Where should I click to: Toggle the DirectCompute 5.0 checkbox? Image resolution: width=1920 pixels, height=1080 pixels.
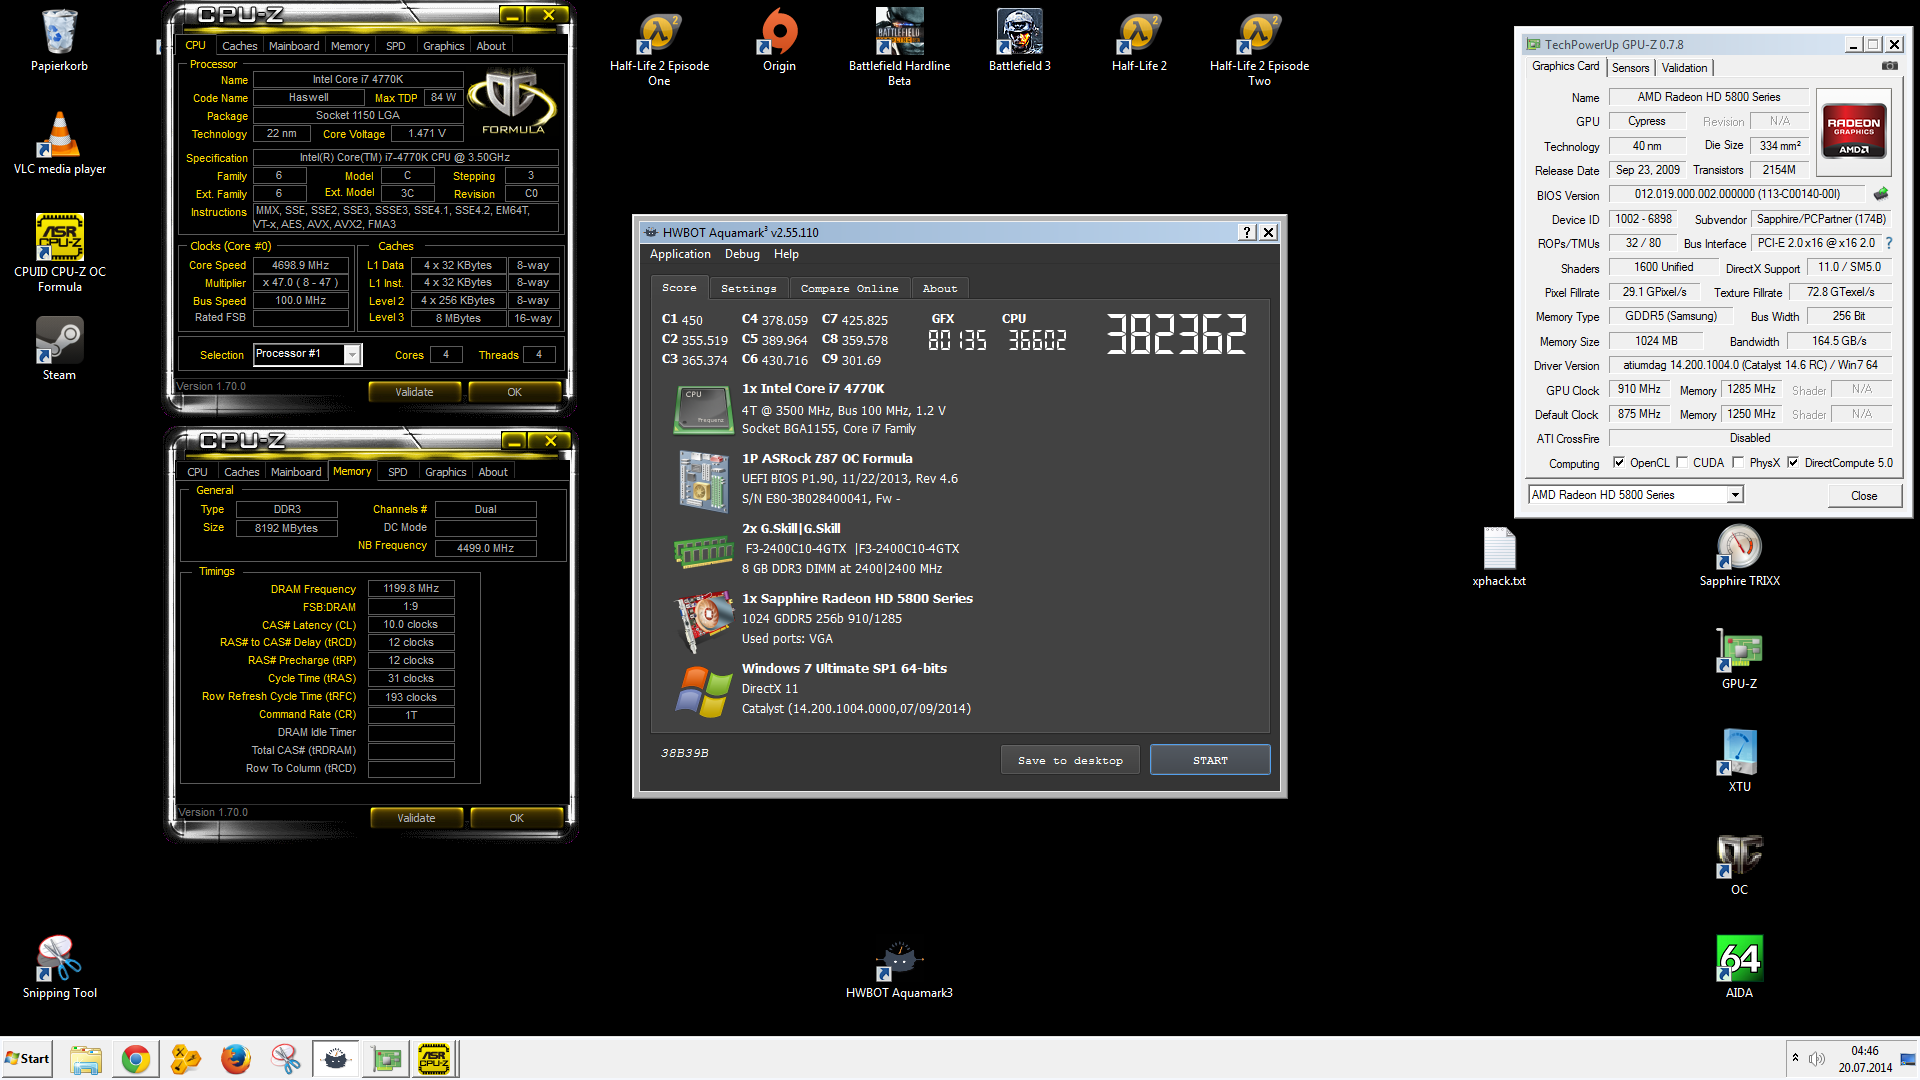(x=1793, y=463)
